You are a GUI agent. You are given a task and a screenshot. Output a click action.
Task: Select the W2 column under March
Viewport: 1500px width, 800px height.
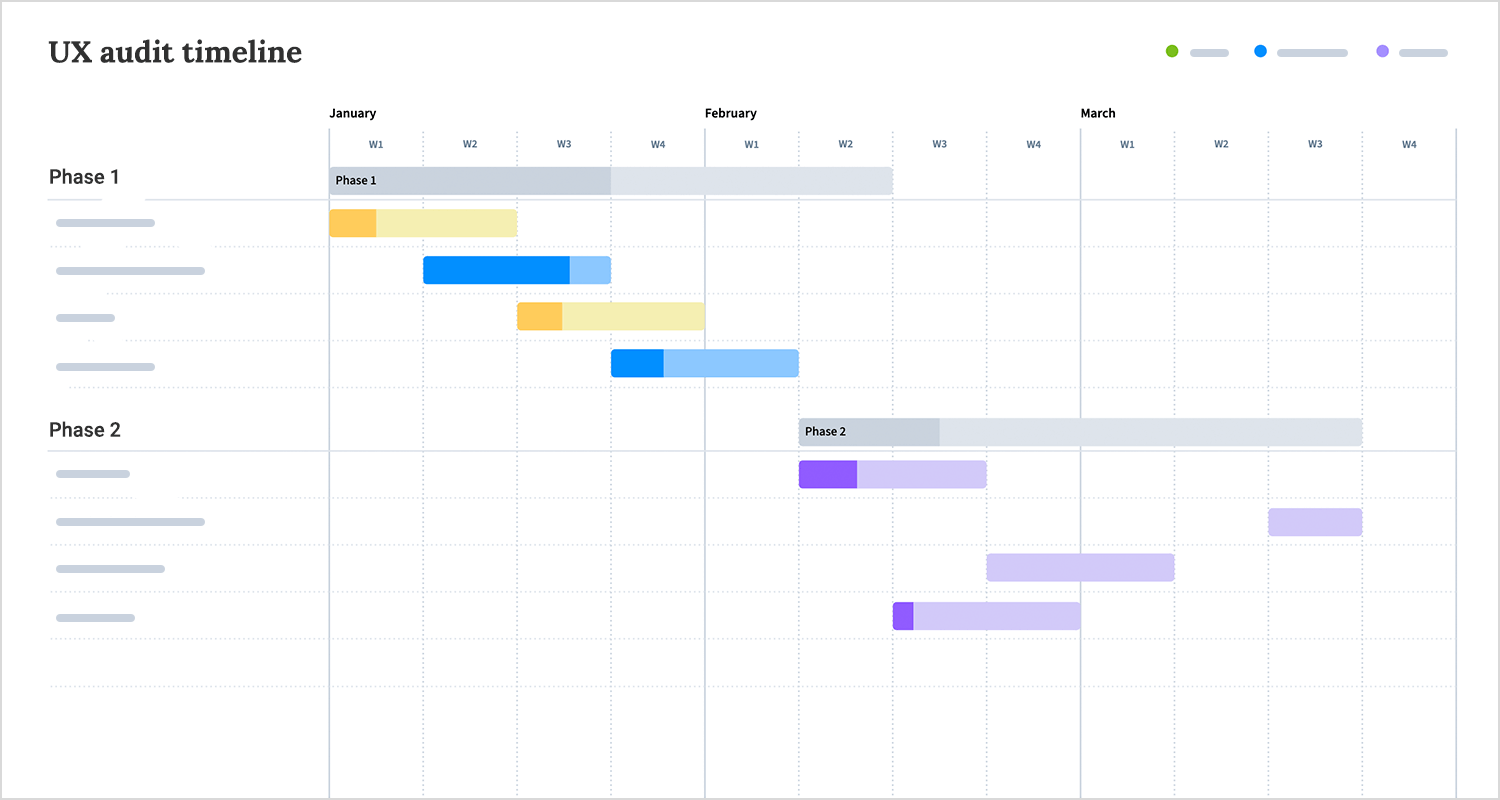point(1221,144)
